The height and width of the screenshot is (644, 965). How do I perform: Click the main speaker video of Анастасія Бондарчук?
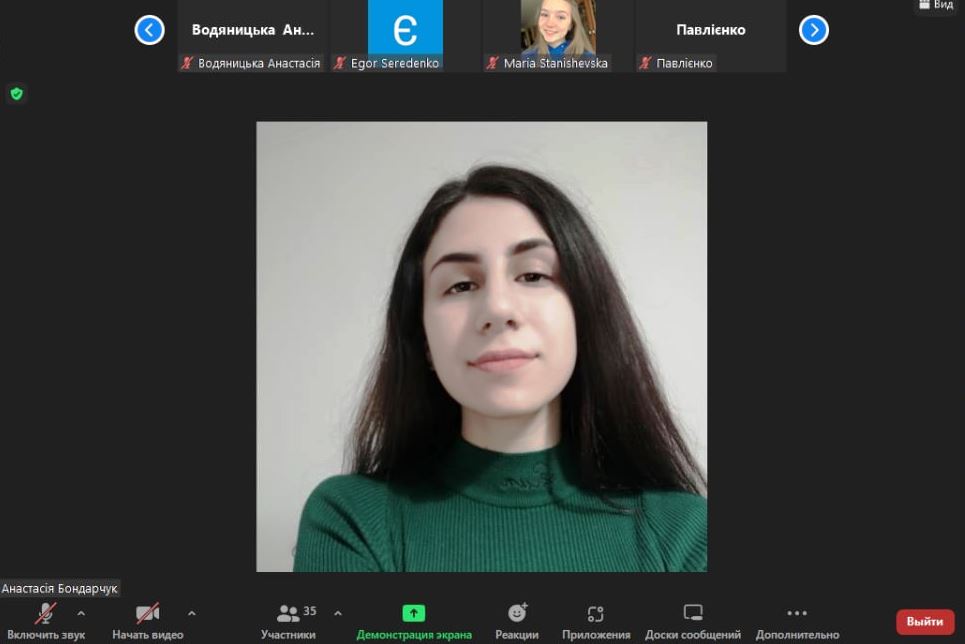tap(481, 347)
